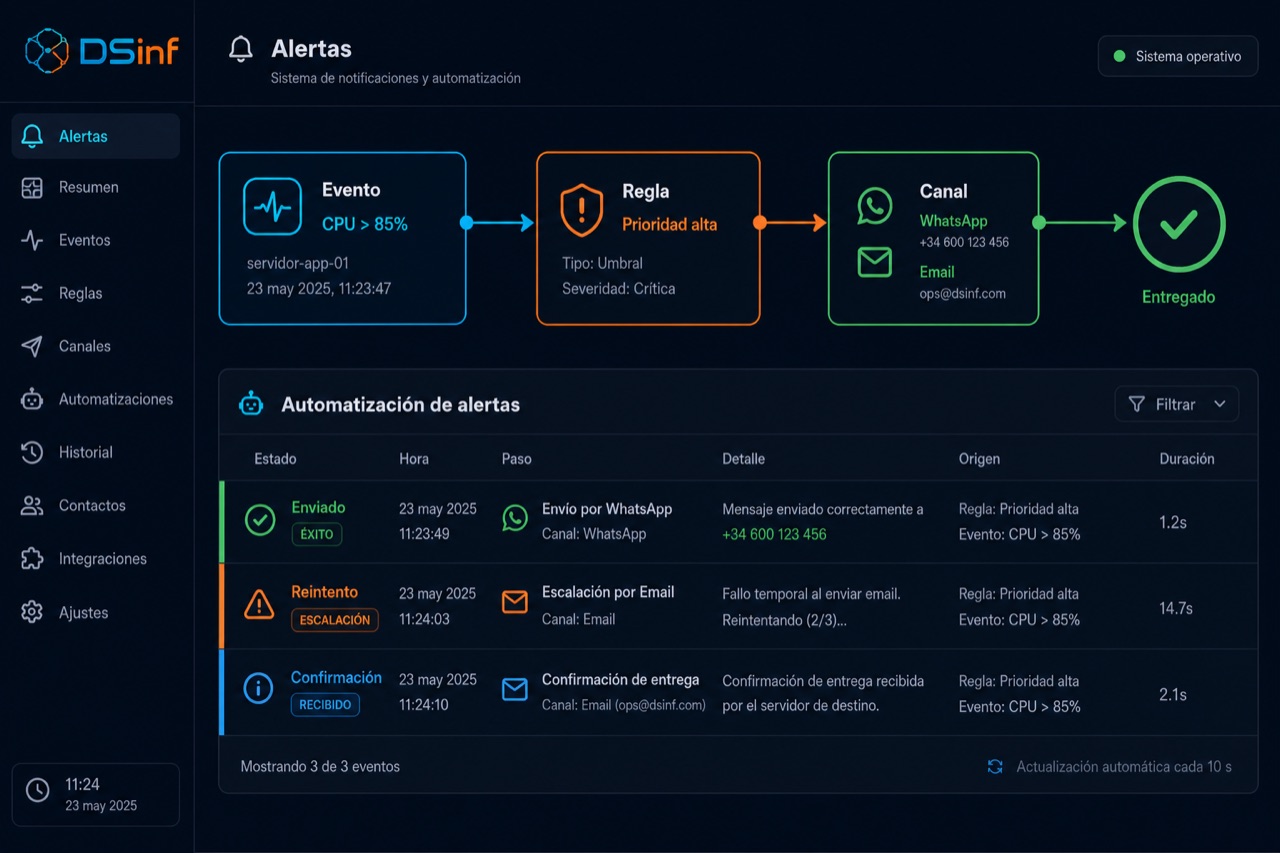Click the Automatizaciones robot icon in sidebar

[32, 399]
